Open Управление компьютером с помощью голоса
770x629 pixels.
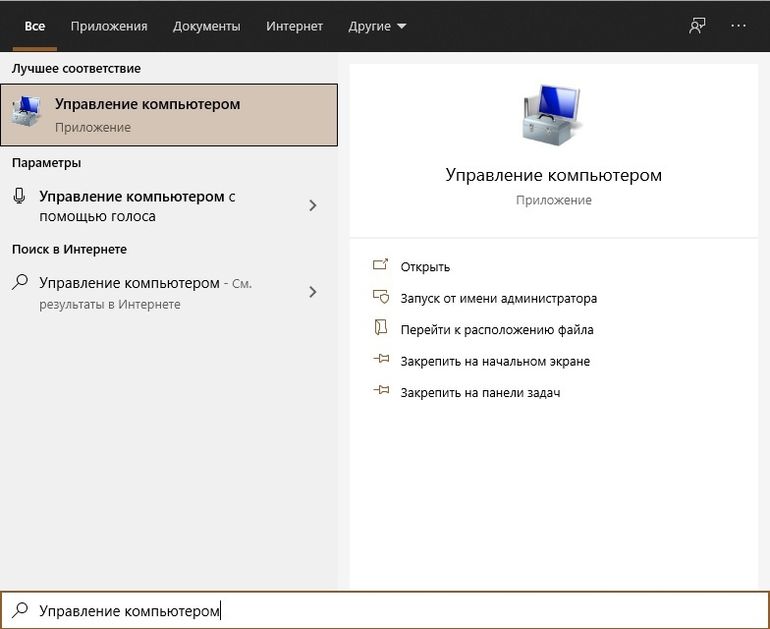click(169, 206)
